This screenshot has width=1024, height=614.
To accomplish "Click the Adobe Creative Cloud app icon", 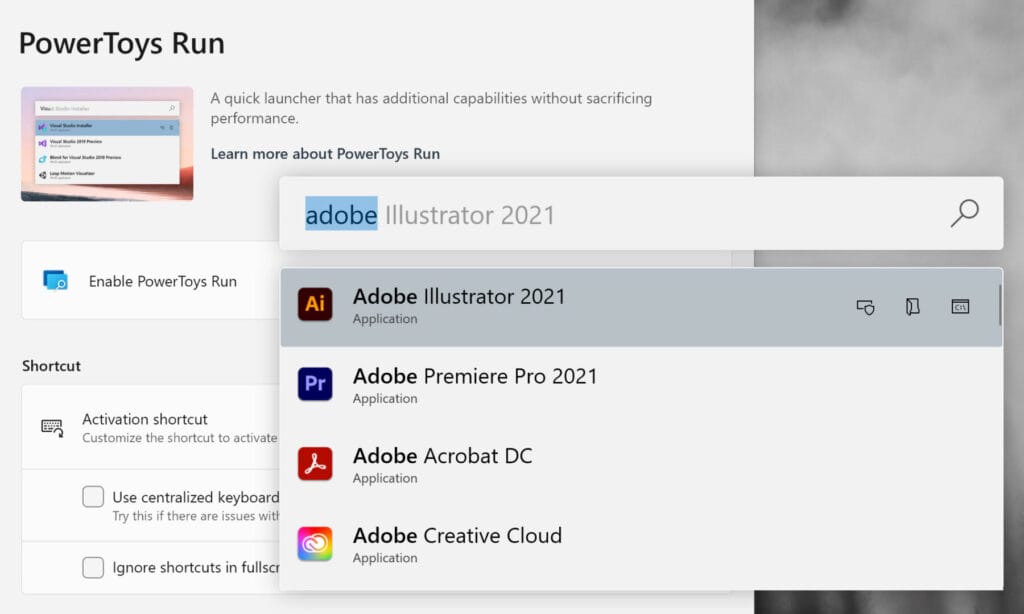I will point(315,543).
